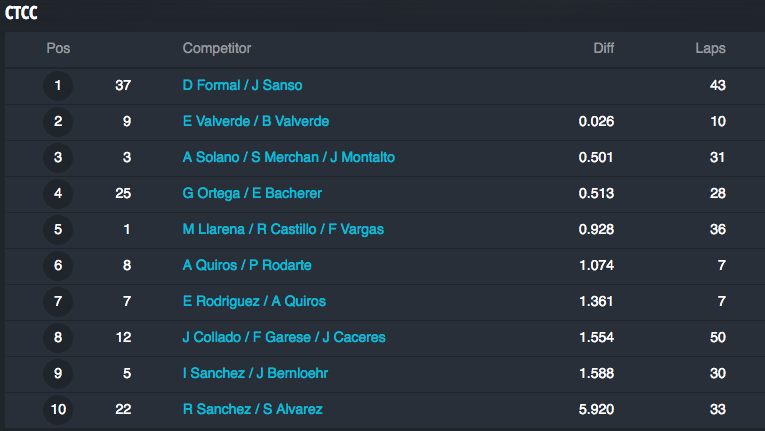Open E Valverde / B Valverde entry

[x=256, y=122]
